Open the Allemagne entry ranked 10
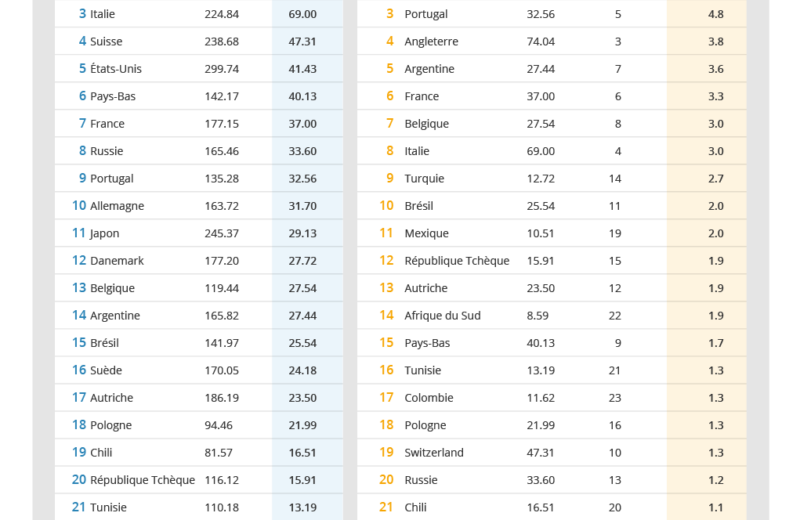 coord(117,206)
